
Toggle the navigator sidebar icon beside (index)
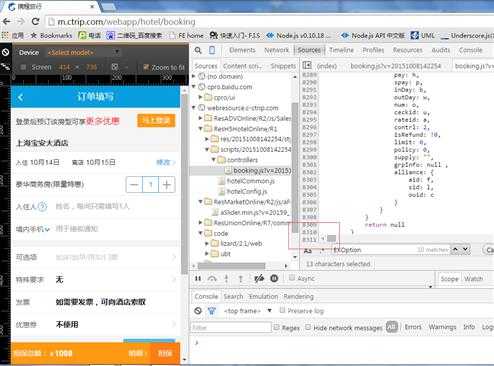pyautogui.click(x=307, y=65)
